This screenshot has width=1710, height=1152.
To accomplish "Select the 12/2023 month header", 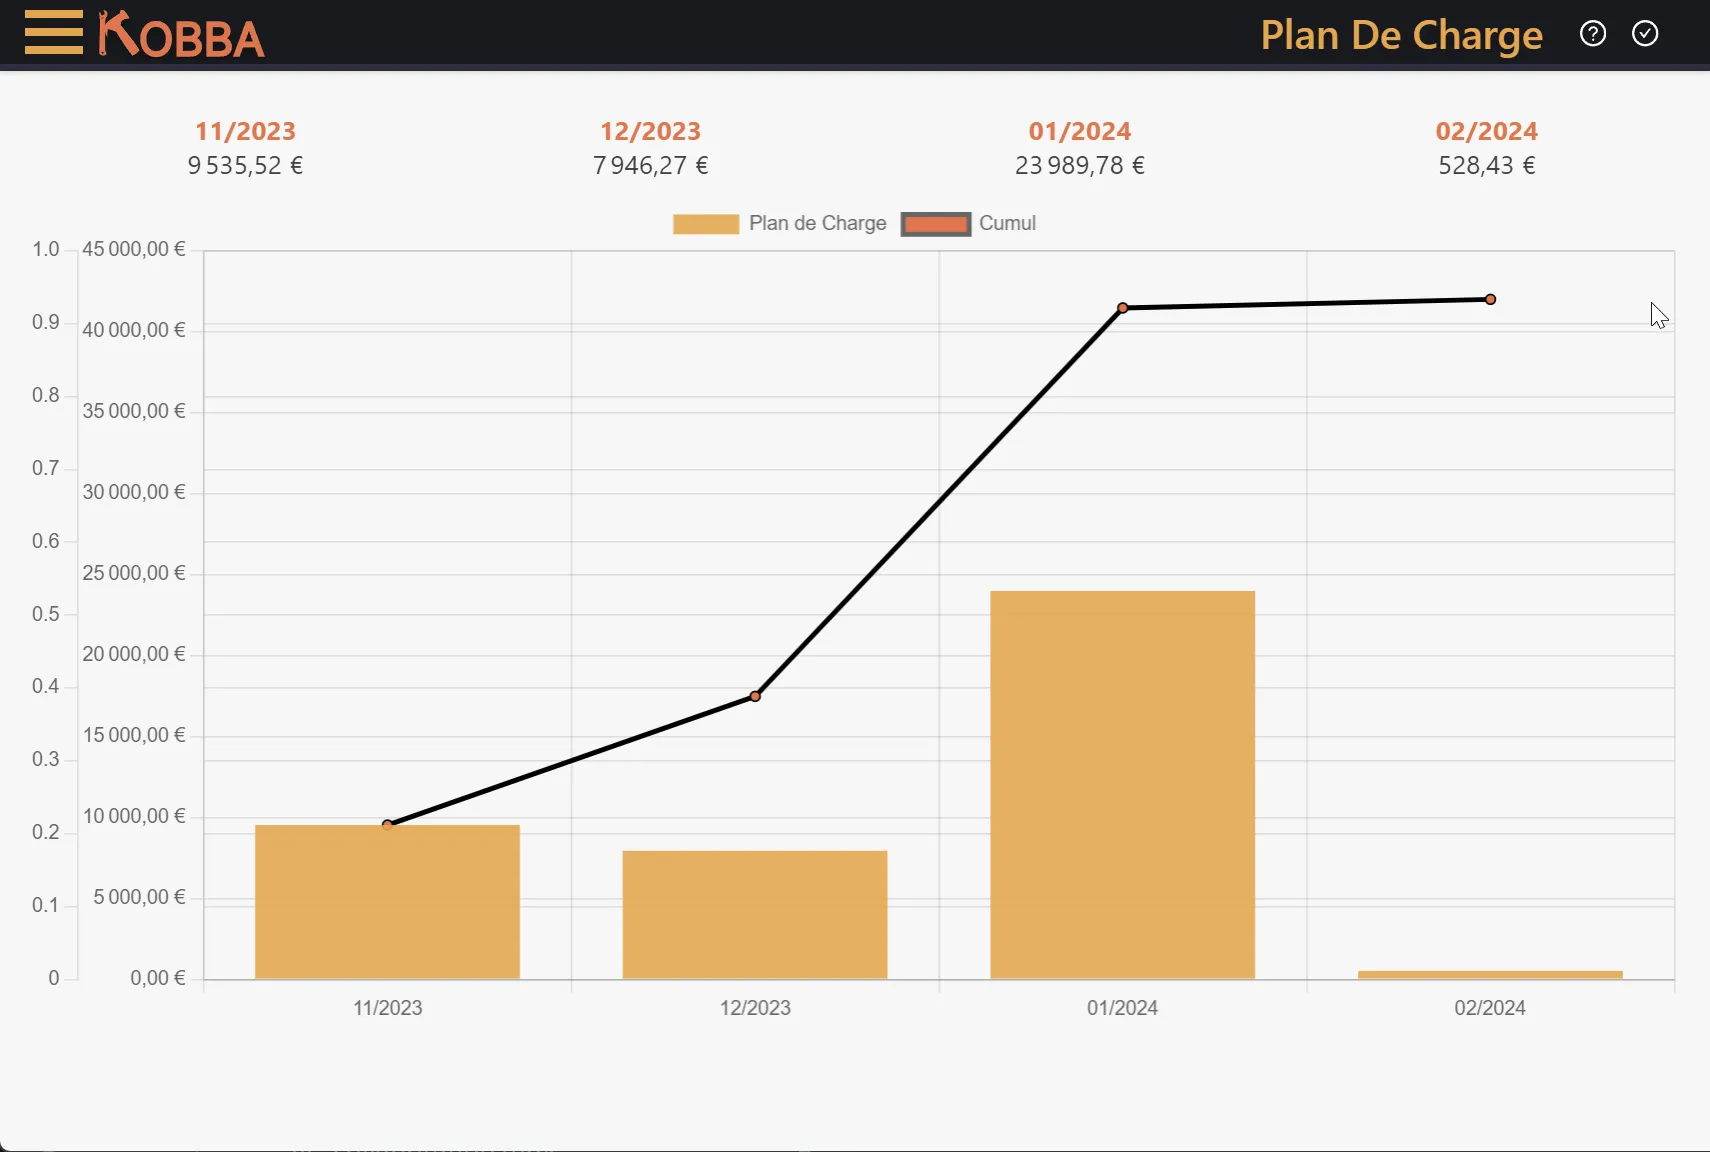I will click(x=650, y=131).
